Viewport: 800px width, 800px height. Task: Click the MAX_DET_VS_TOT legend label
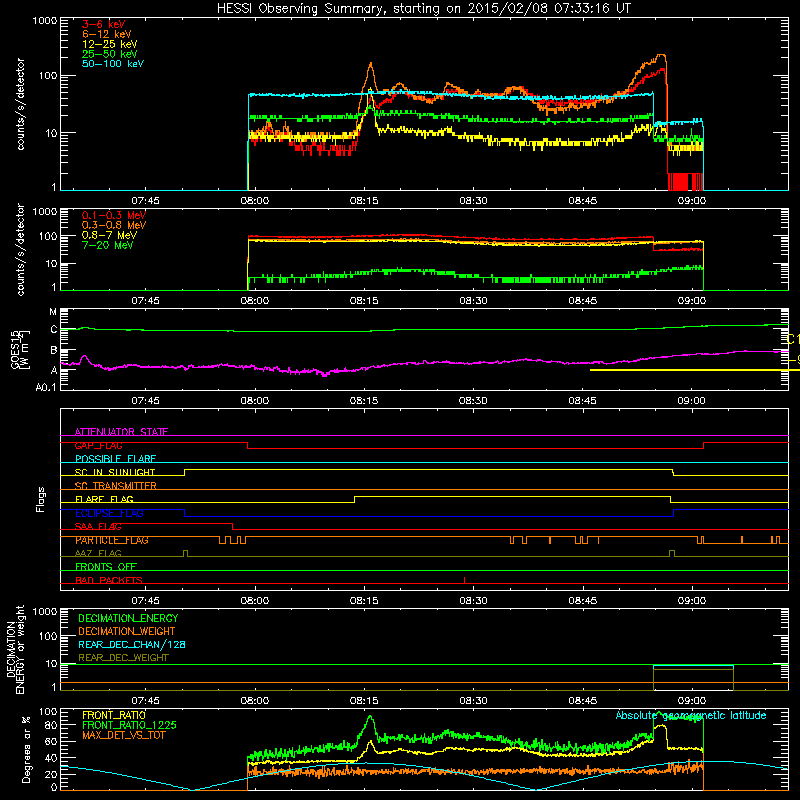pos(123,735)
